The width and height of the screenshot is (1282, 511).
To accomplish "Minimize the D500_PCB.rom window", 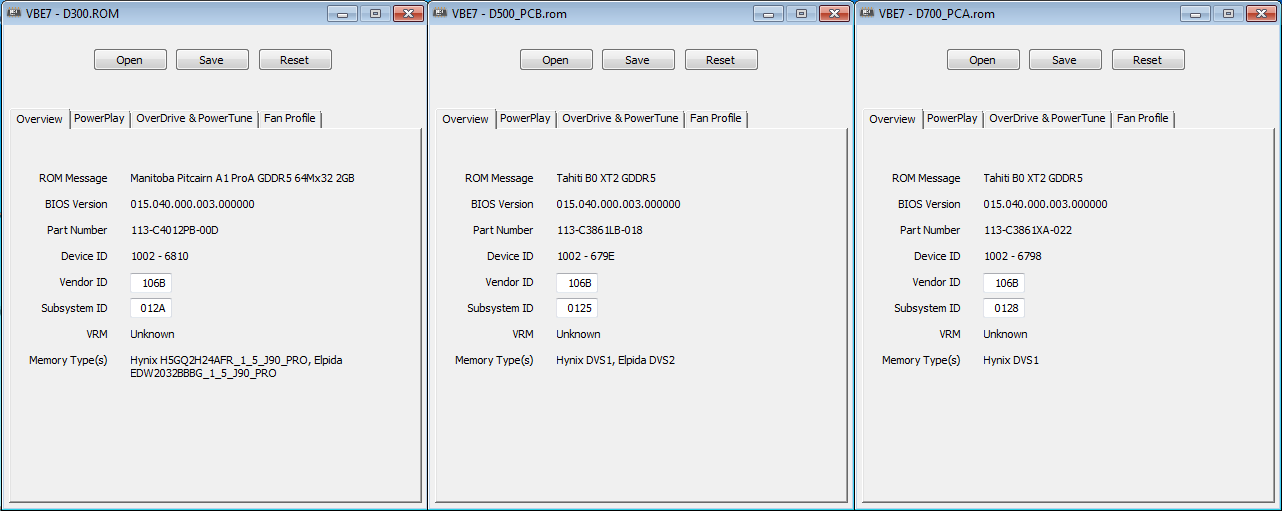I will click(769, 14).
